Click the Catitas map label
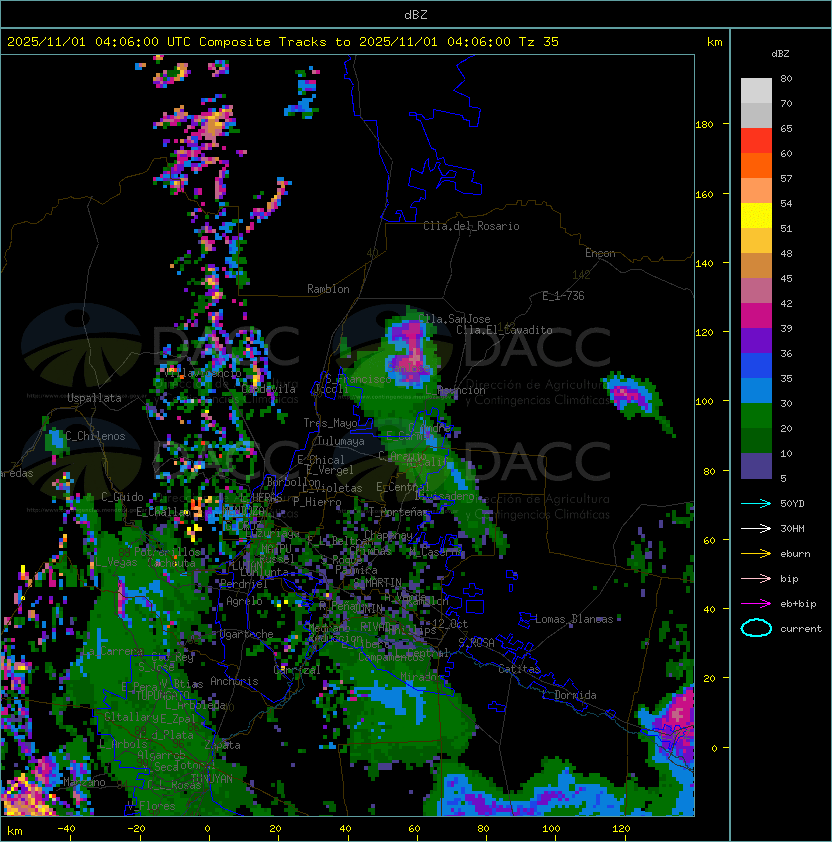 [x=519, y=669]
